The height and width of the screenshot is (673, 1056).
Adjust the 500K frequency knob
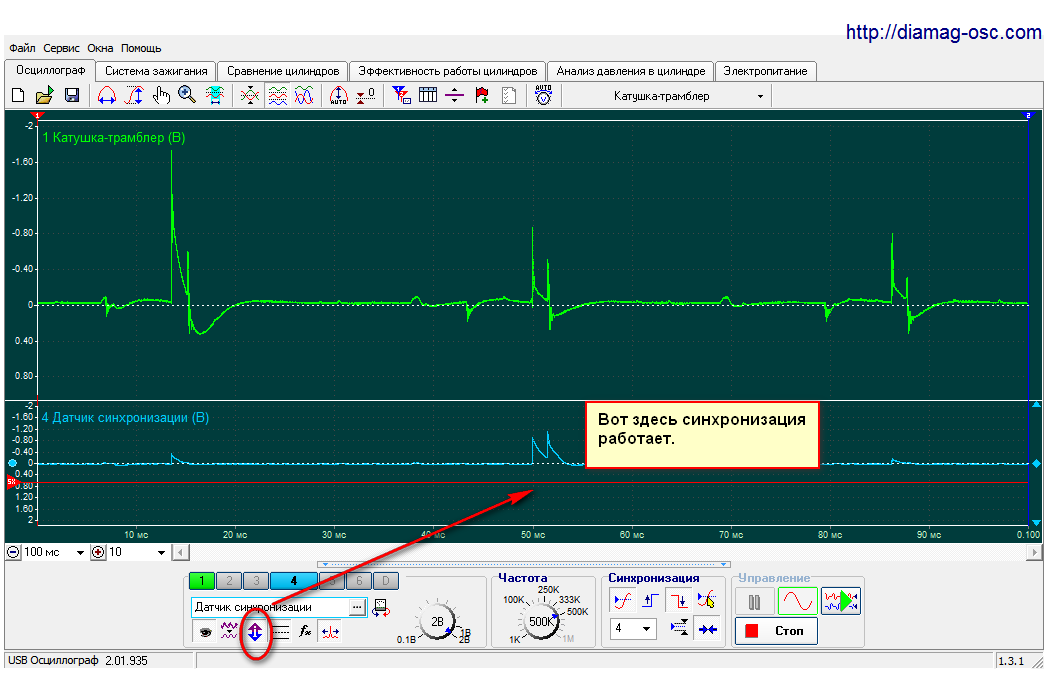(541, 621)
